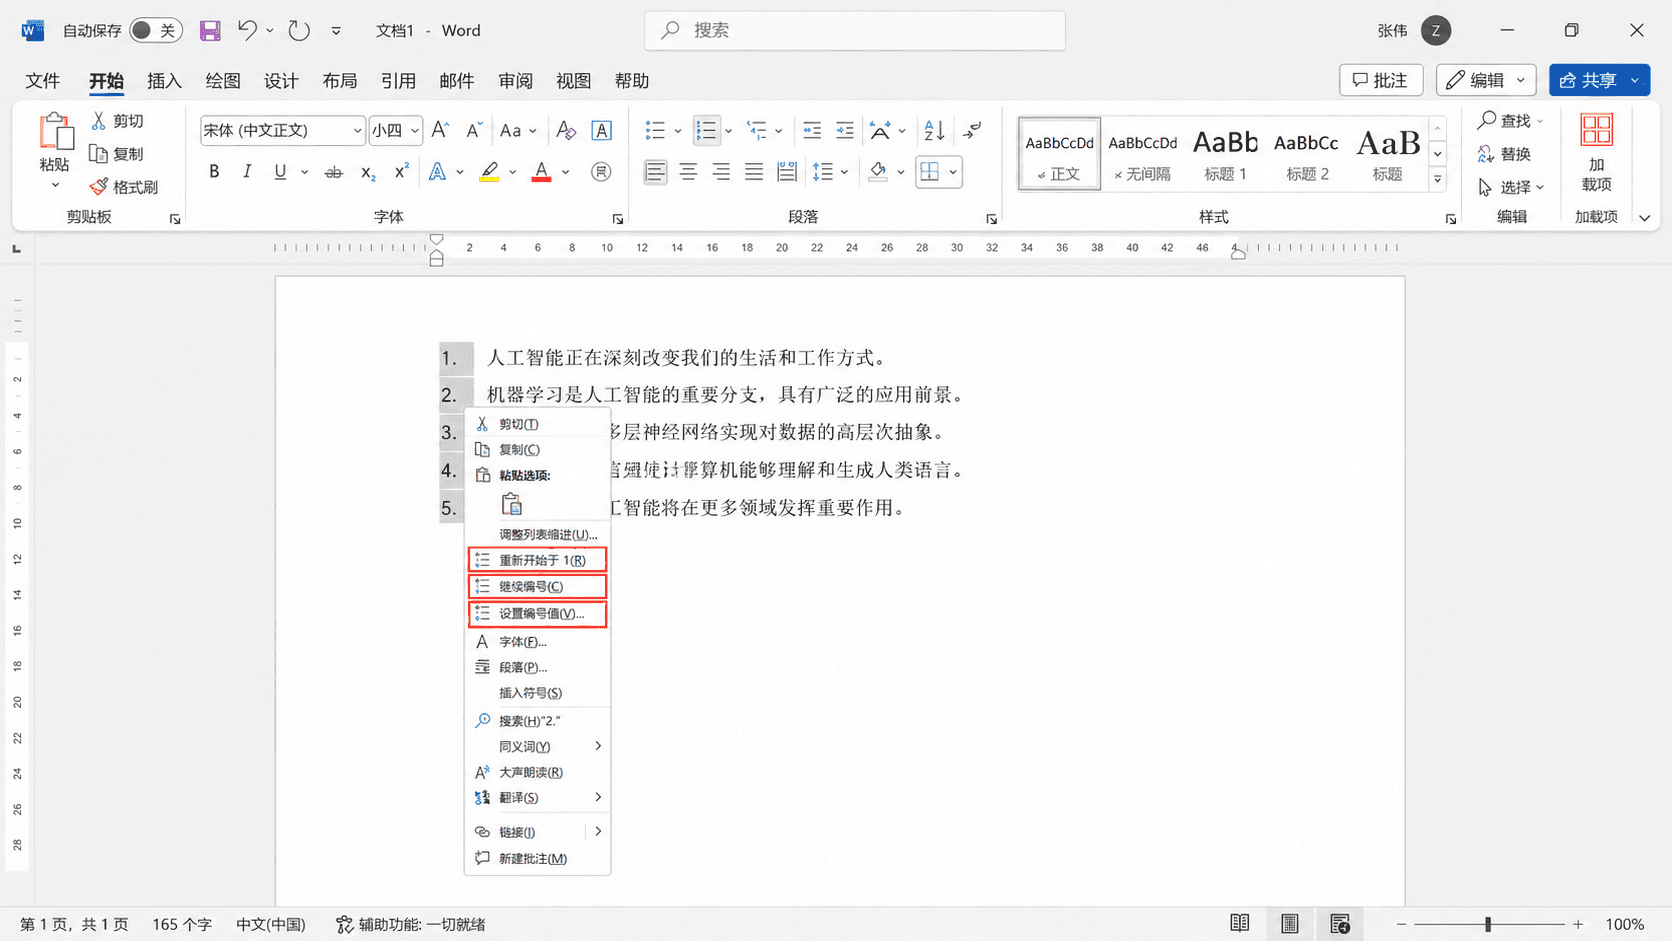The image size is (1672, 941).
Task: Justify text alignment
Action: [754, 172]
